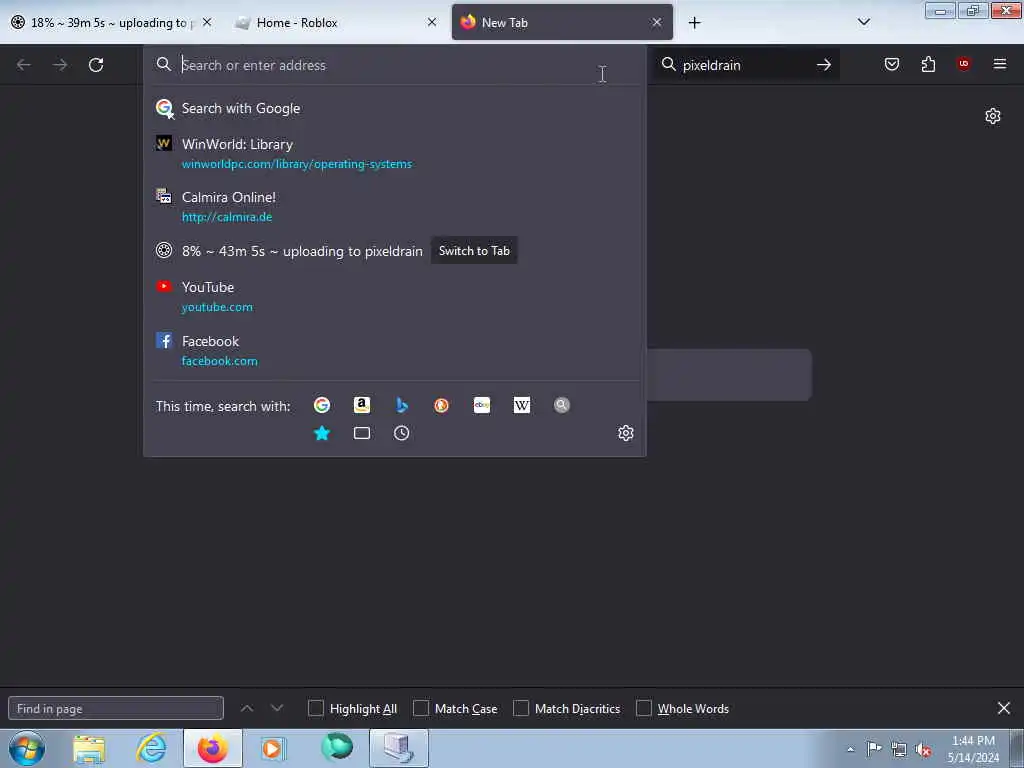The width and height of the screenshot is (1024, 768).
Task: Open the YouTube suggestion
Action: pos(394,296)
